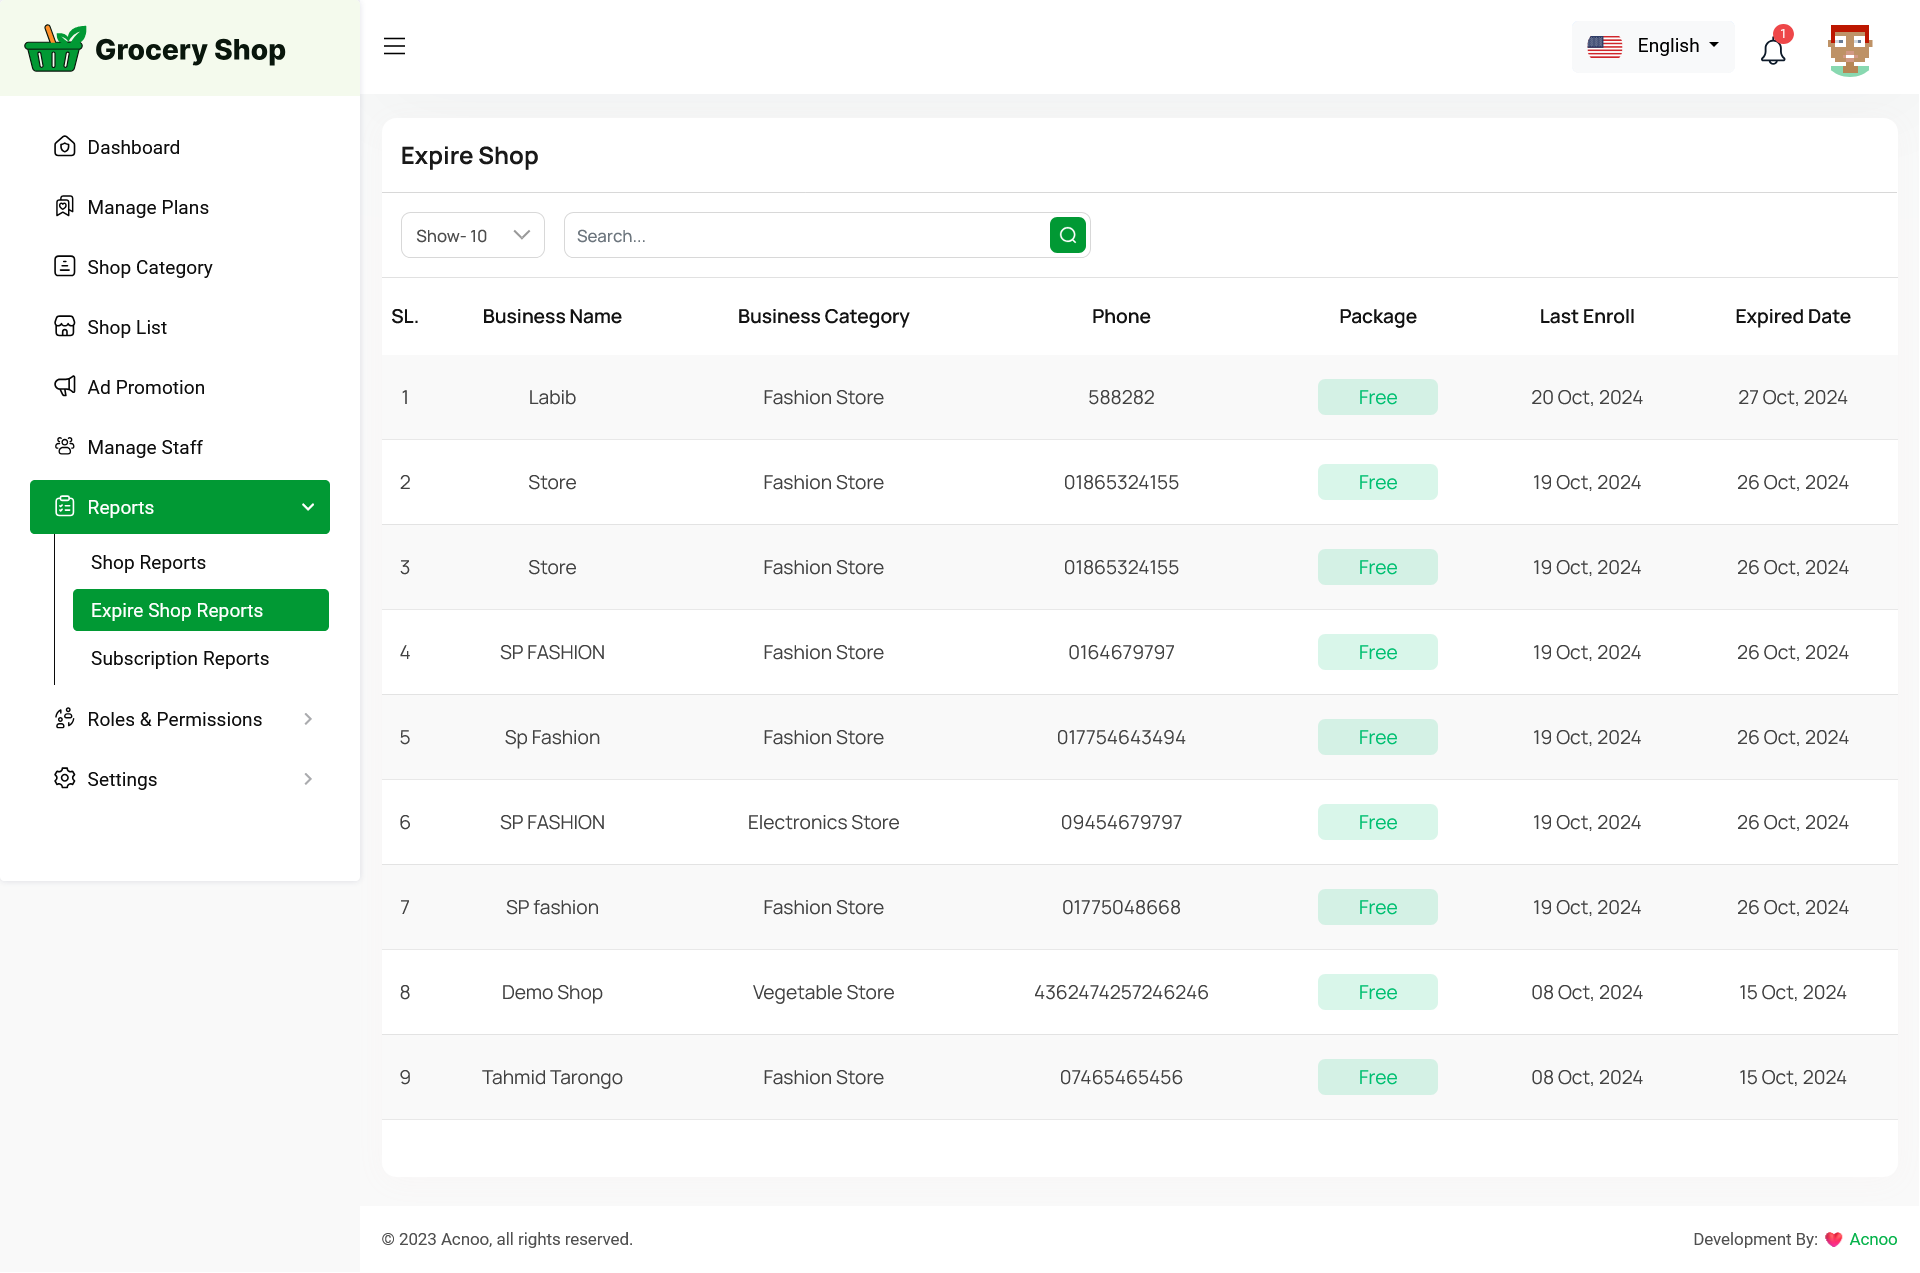Screen dimensions: 1920x1273
Task: Open Subscription Reports submenu item
Action: [180, 658]
